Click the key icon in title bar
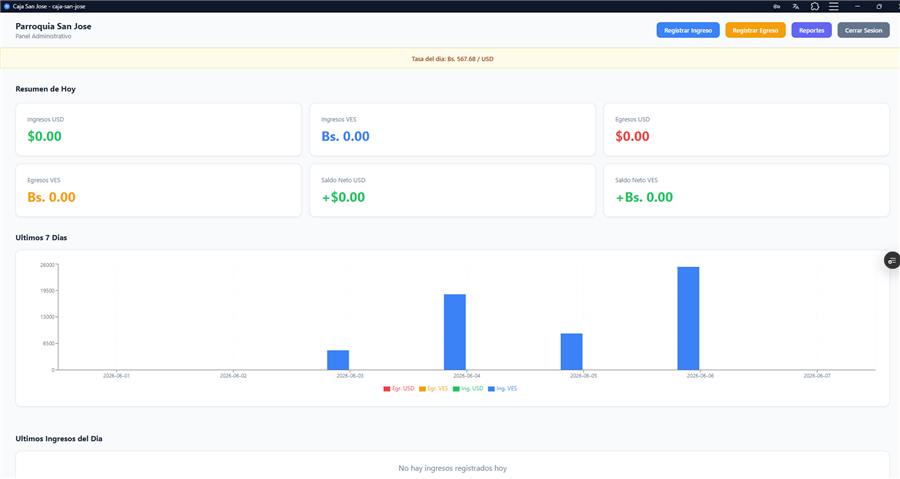This screenshot has width=900, height=479. point(777,6)
